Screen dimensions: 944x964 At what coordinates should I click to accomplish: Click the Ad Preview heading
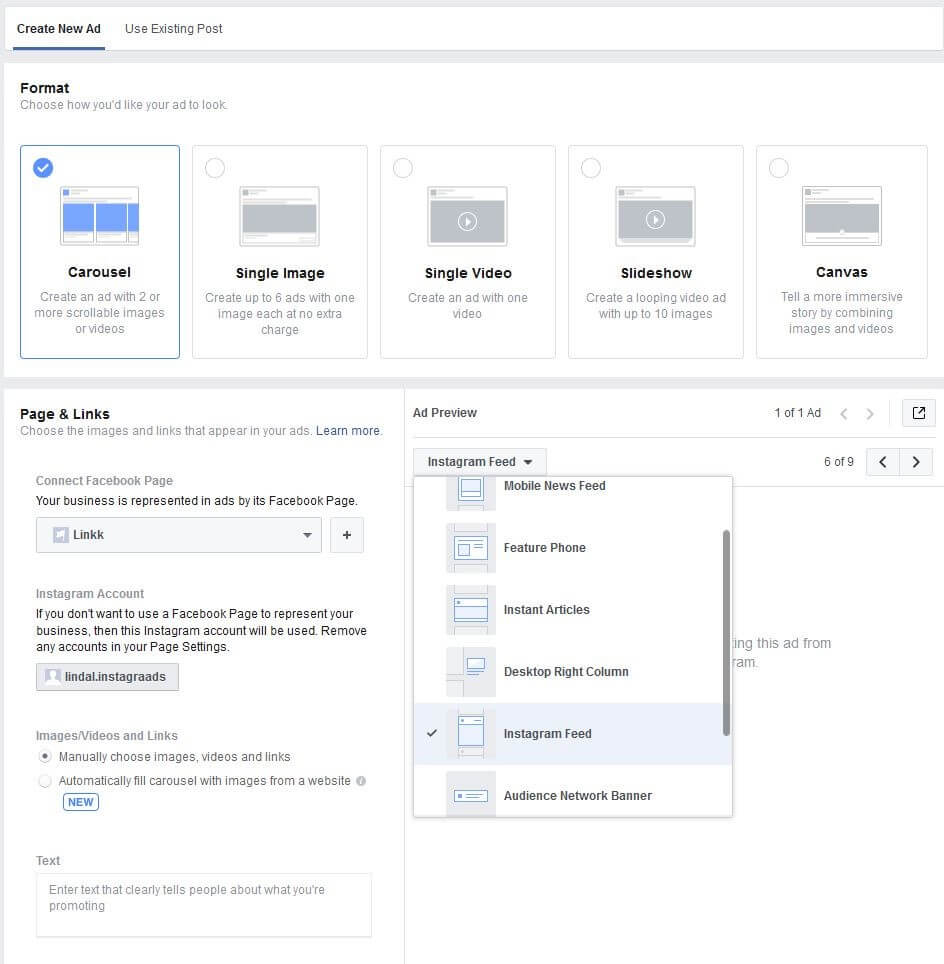[445, 413]
